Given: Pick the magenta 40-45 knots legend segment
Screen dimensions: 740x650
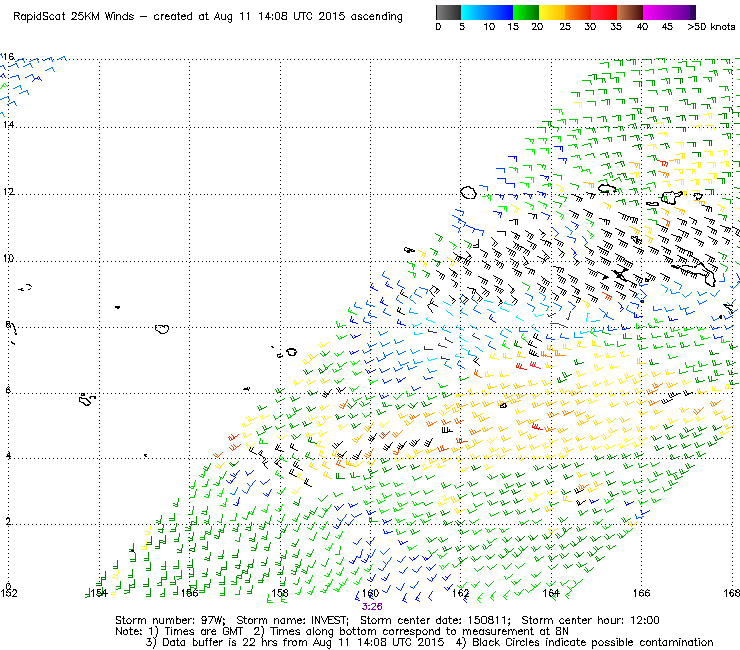Looking at the screenshot, I should click(656, 12).
